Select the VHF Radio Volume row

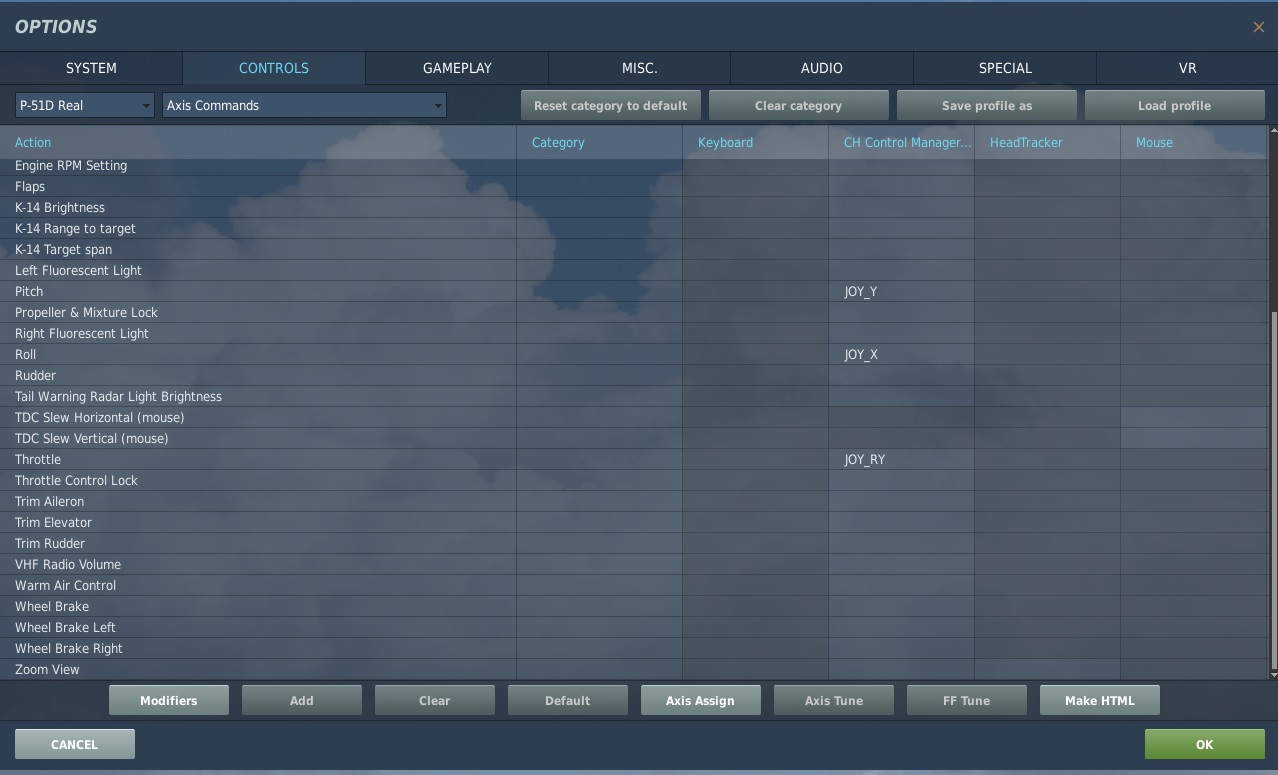click(x=633, y=564)
